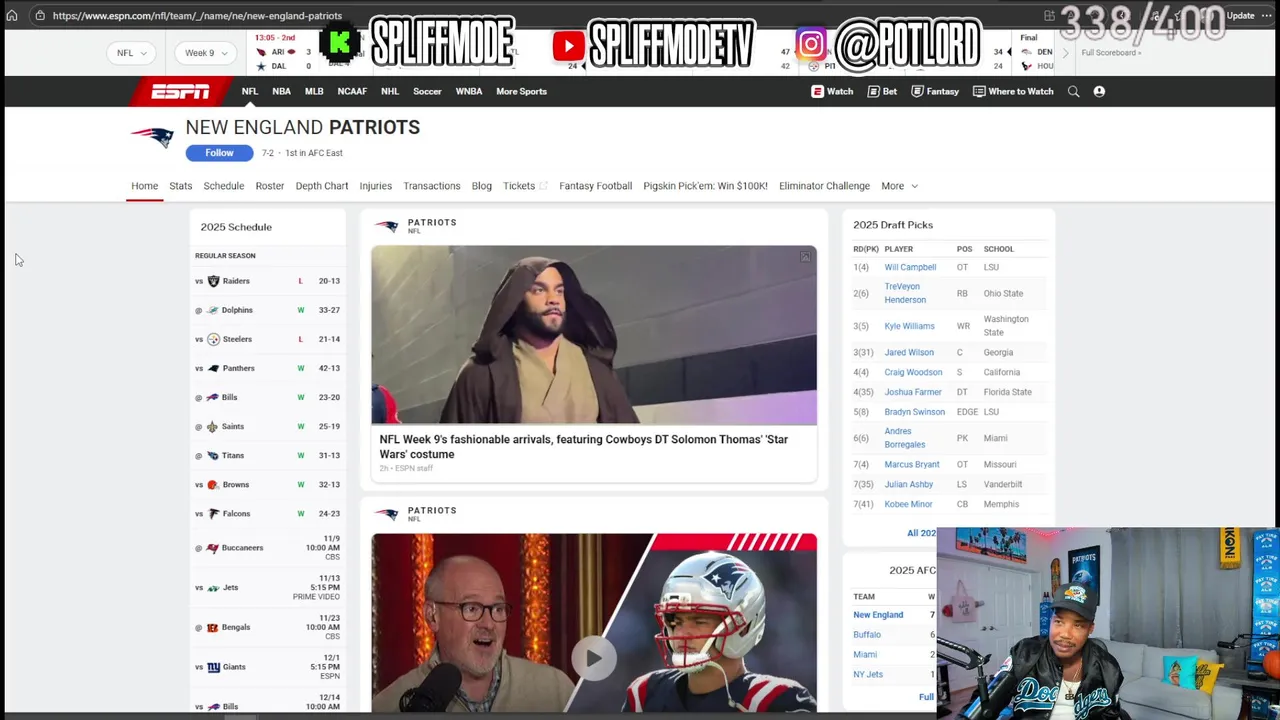Select the Home tab
Image resolution: width=1280 pixels, height=720 pixels.
pyautogui.click(x=144, y=186)
